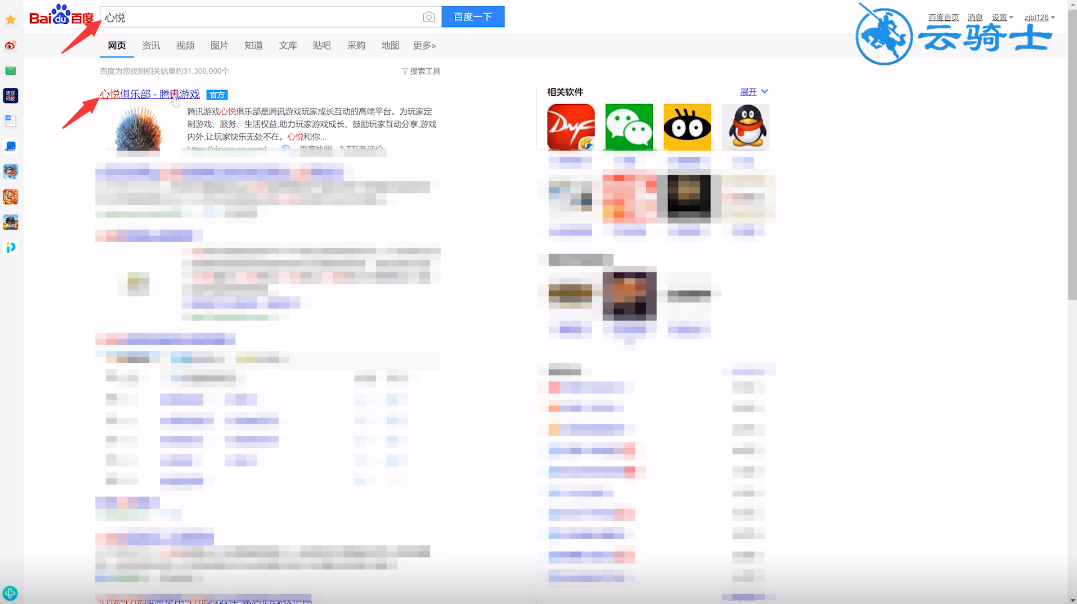This screenshot has height=604, width=1077.
Task: Switch to the 贴吧 tab
Action: (x=321, y=45)
